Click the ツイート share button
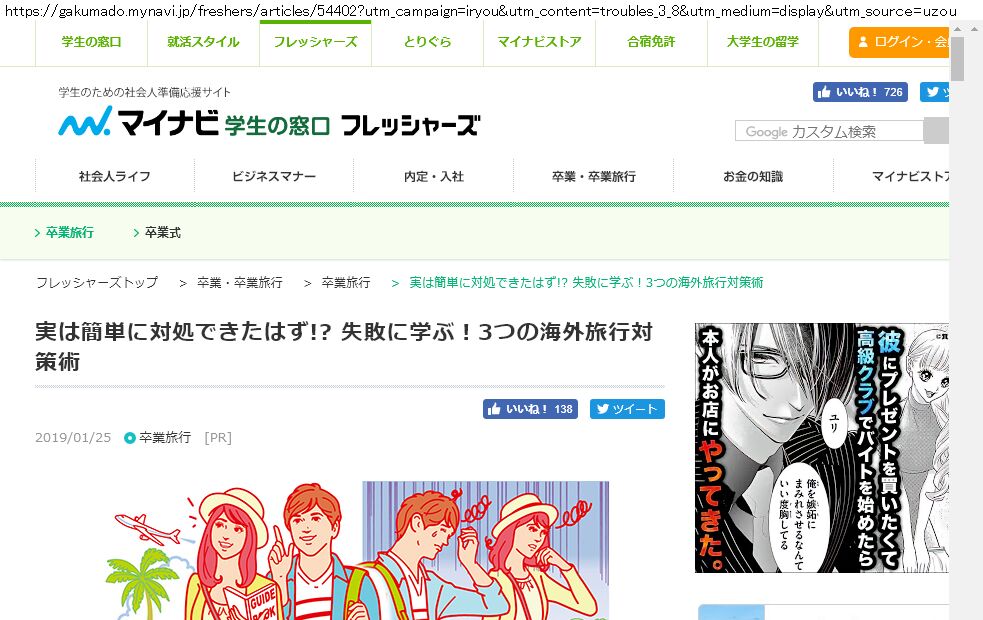 click(627, 409)
